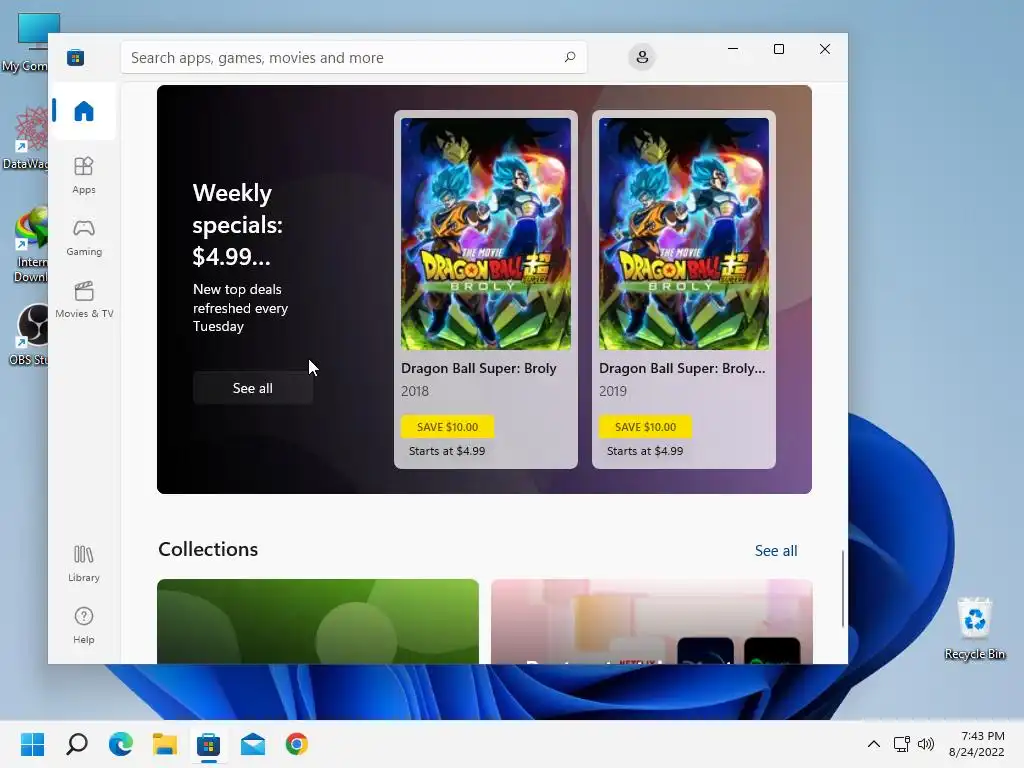Click the Microsoft Store logo icon
The image size is (1024, 768).
point(76,57)
